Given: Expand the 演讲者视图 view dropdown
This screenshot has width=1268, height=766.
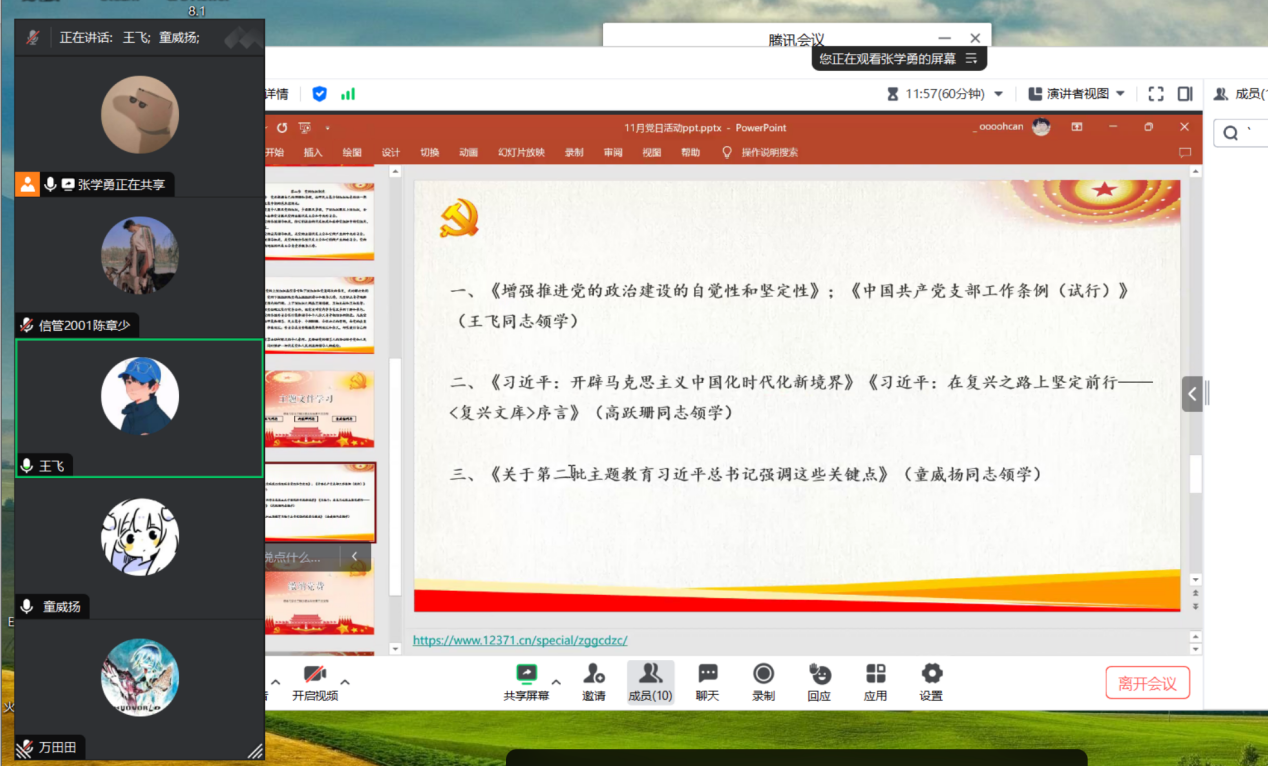Looking at the screenshot, I should pyautogui.click(x=1120, y=94).
